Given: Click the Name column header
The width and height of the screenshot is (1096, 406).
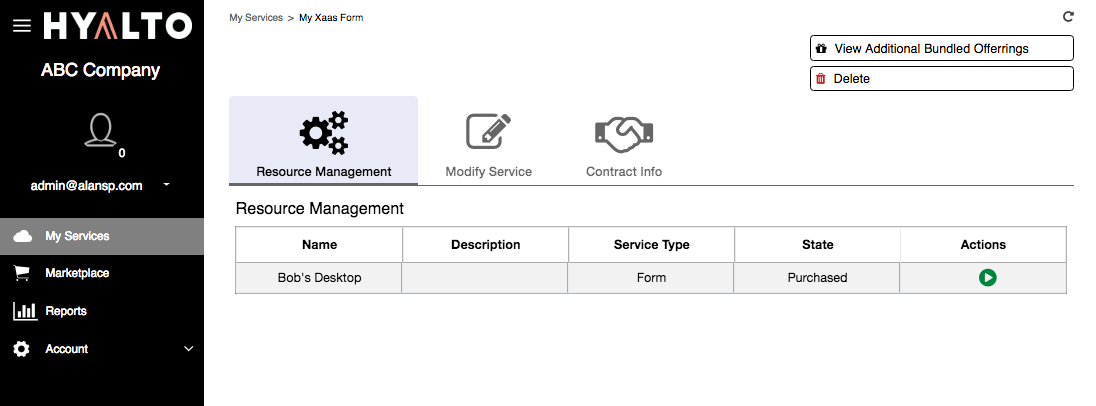Looking at the screenshot, I should [319, 245].
